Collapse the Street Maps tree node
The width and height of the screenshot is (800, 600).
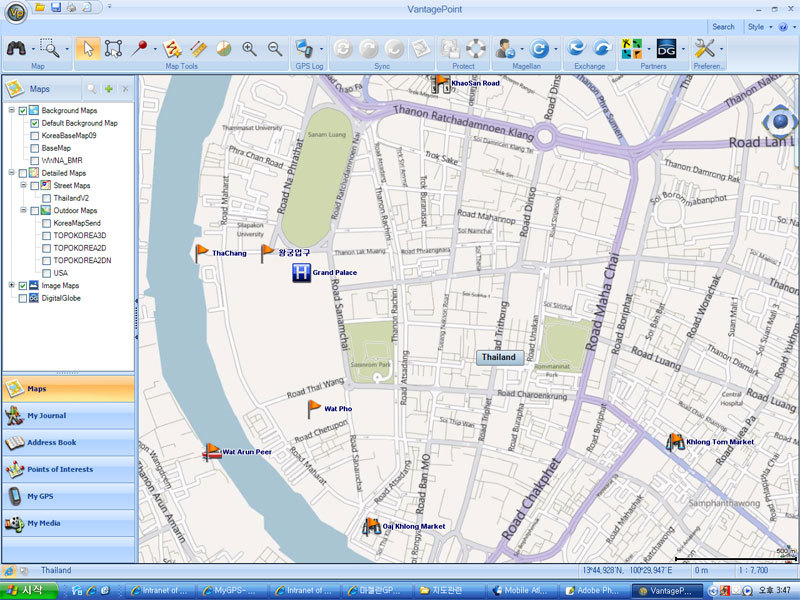click(23, 185)
